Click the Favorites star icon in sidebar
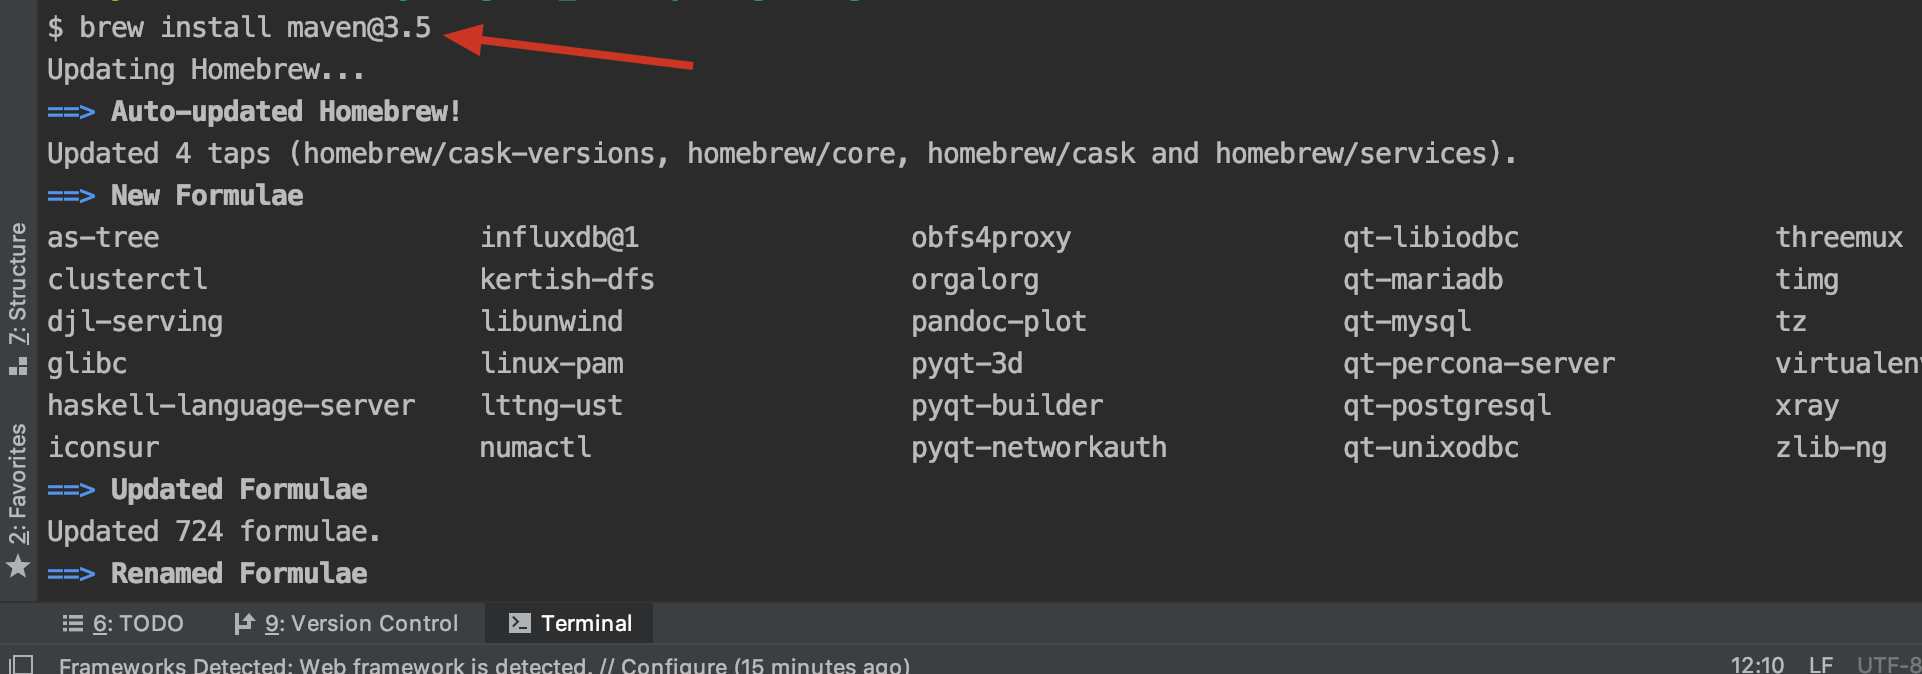Image resolution: width=1922 pixels, height=674 pixels. point(17,568)
